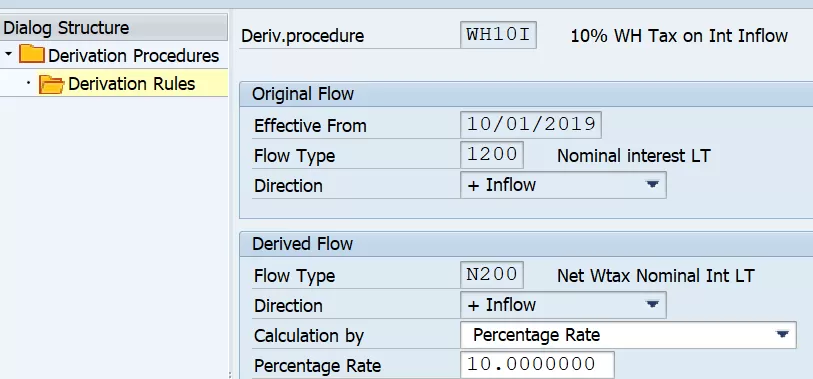Click Original Flow Type 1200 field
Image resolution: width=813 pixels, height=379 pixels.
coord(492,155)
